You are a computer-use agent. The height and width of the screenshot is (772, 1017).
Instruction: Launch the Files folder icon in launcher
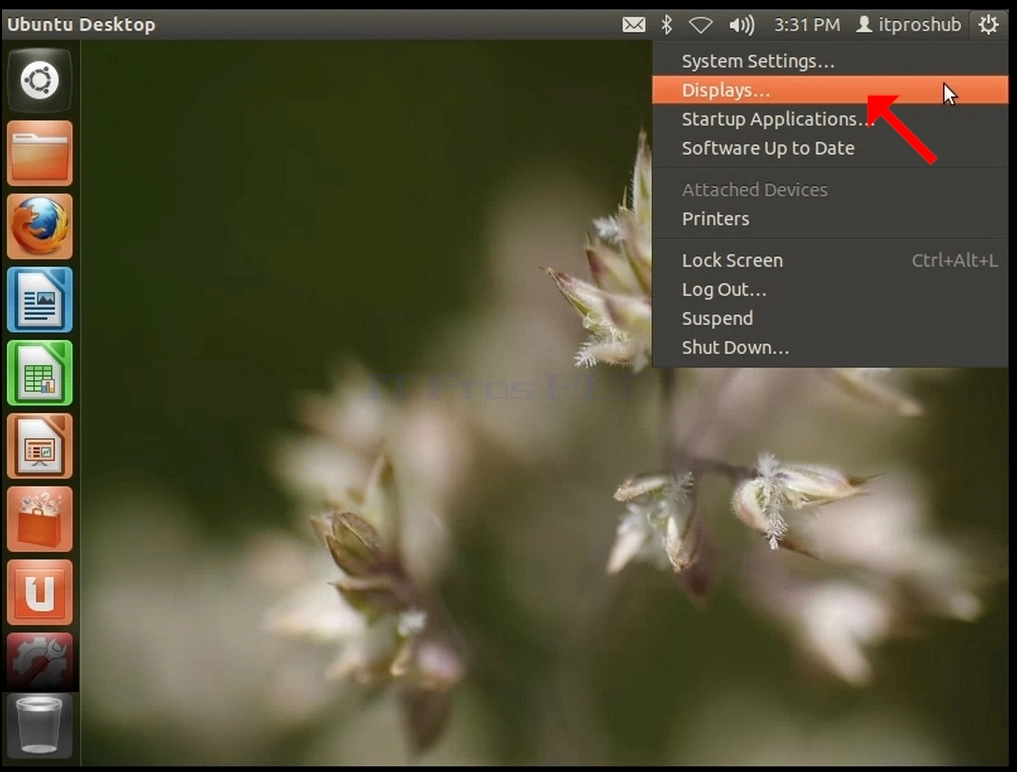point(40,154)
